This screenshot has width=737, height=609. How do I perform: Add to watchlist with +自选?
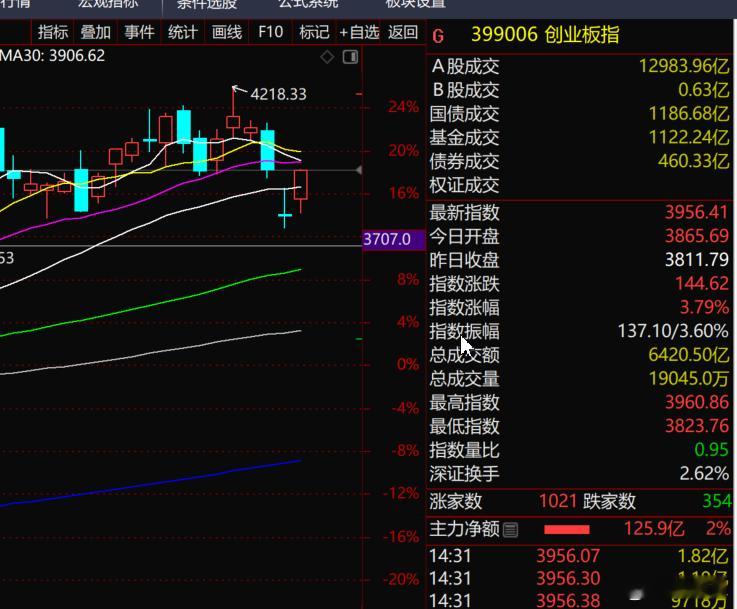[x=359, y=32]
